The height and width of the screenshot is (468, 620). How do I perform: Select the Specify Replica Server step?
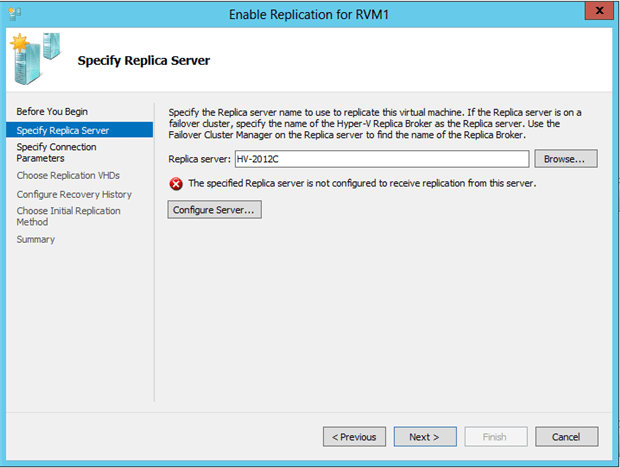(x=63, y=130)
